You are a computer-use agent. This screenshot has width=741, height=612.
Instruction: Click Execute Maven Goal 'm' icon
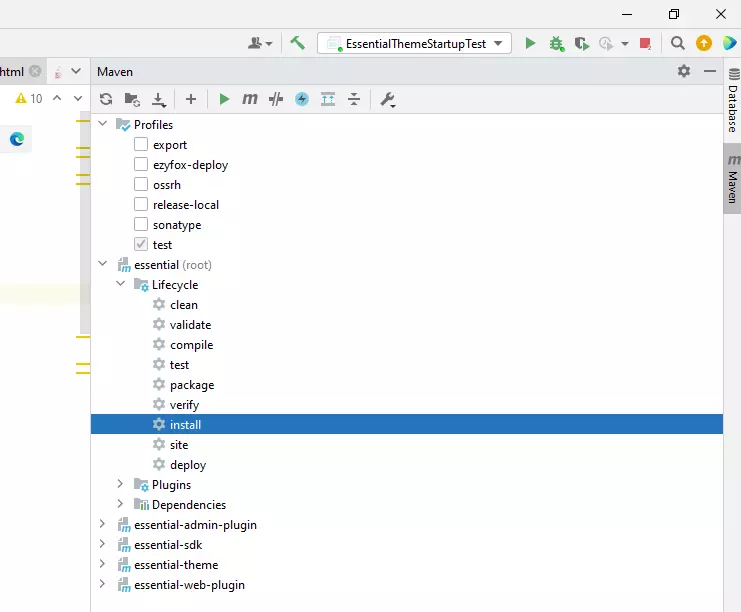(x=250, y=99)
